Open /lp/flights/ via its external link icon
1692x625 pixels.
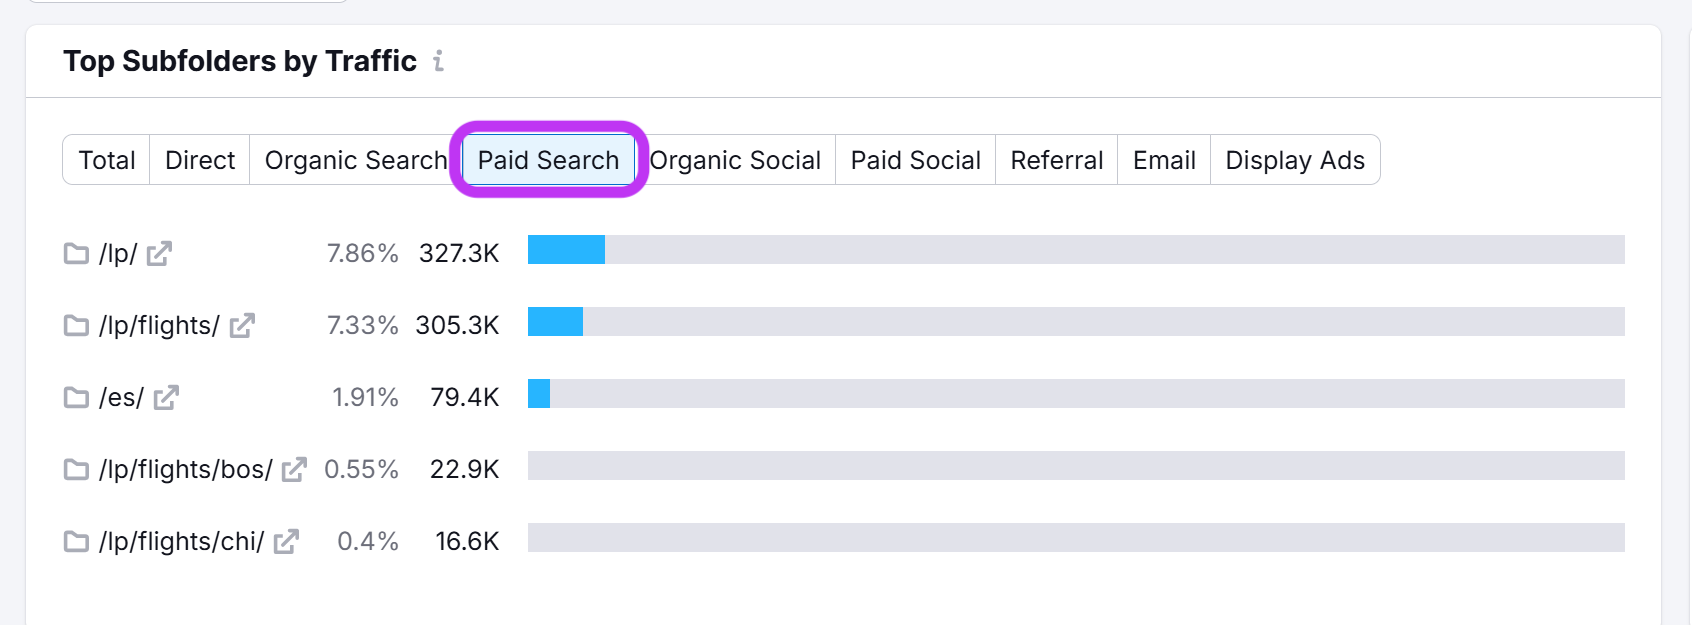240,327
